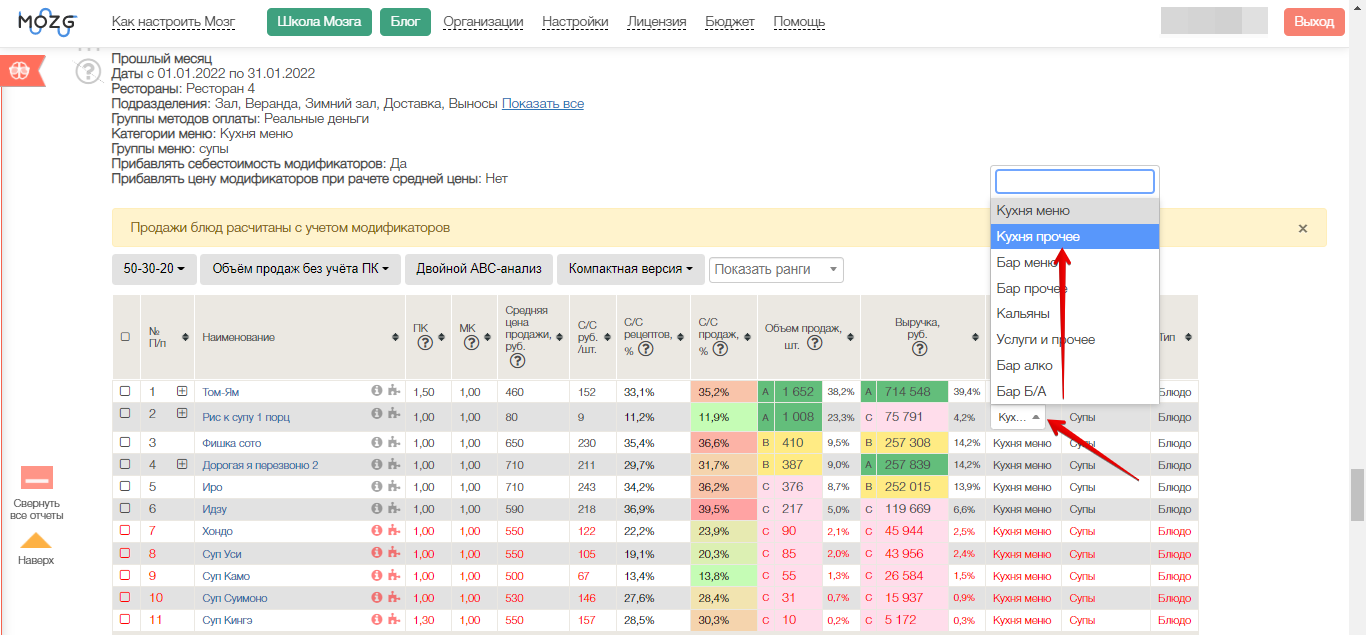Click the МК column help icon

tap(471, 343)
